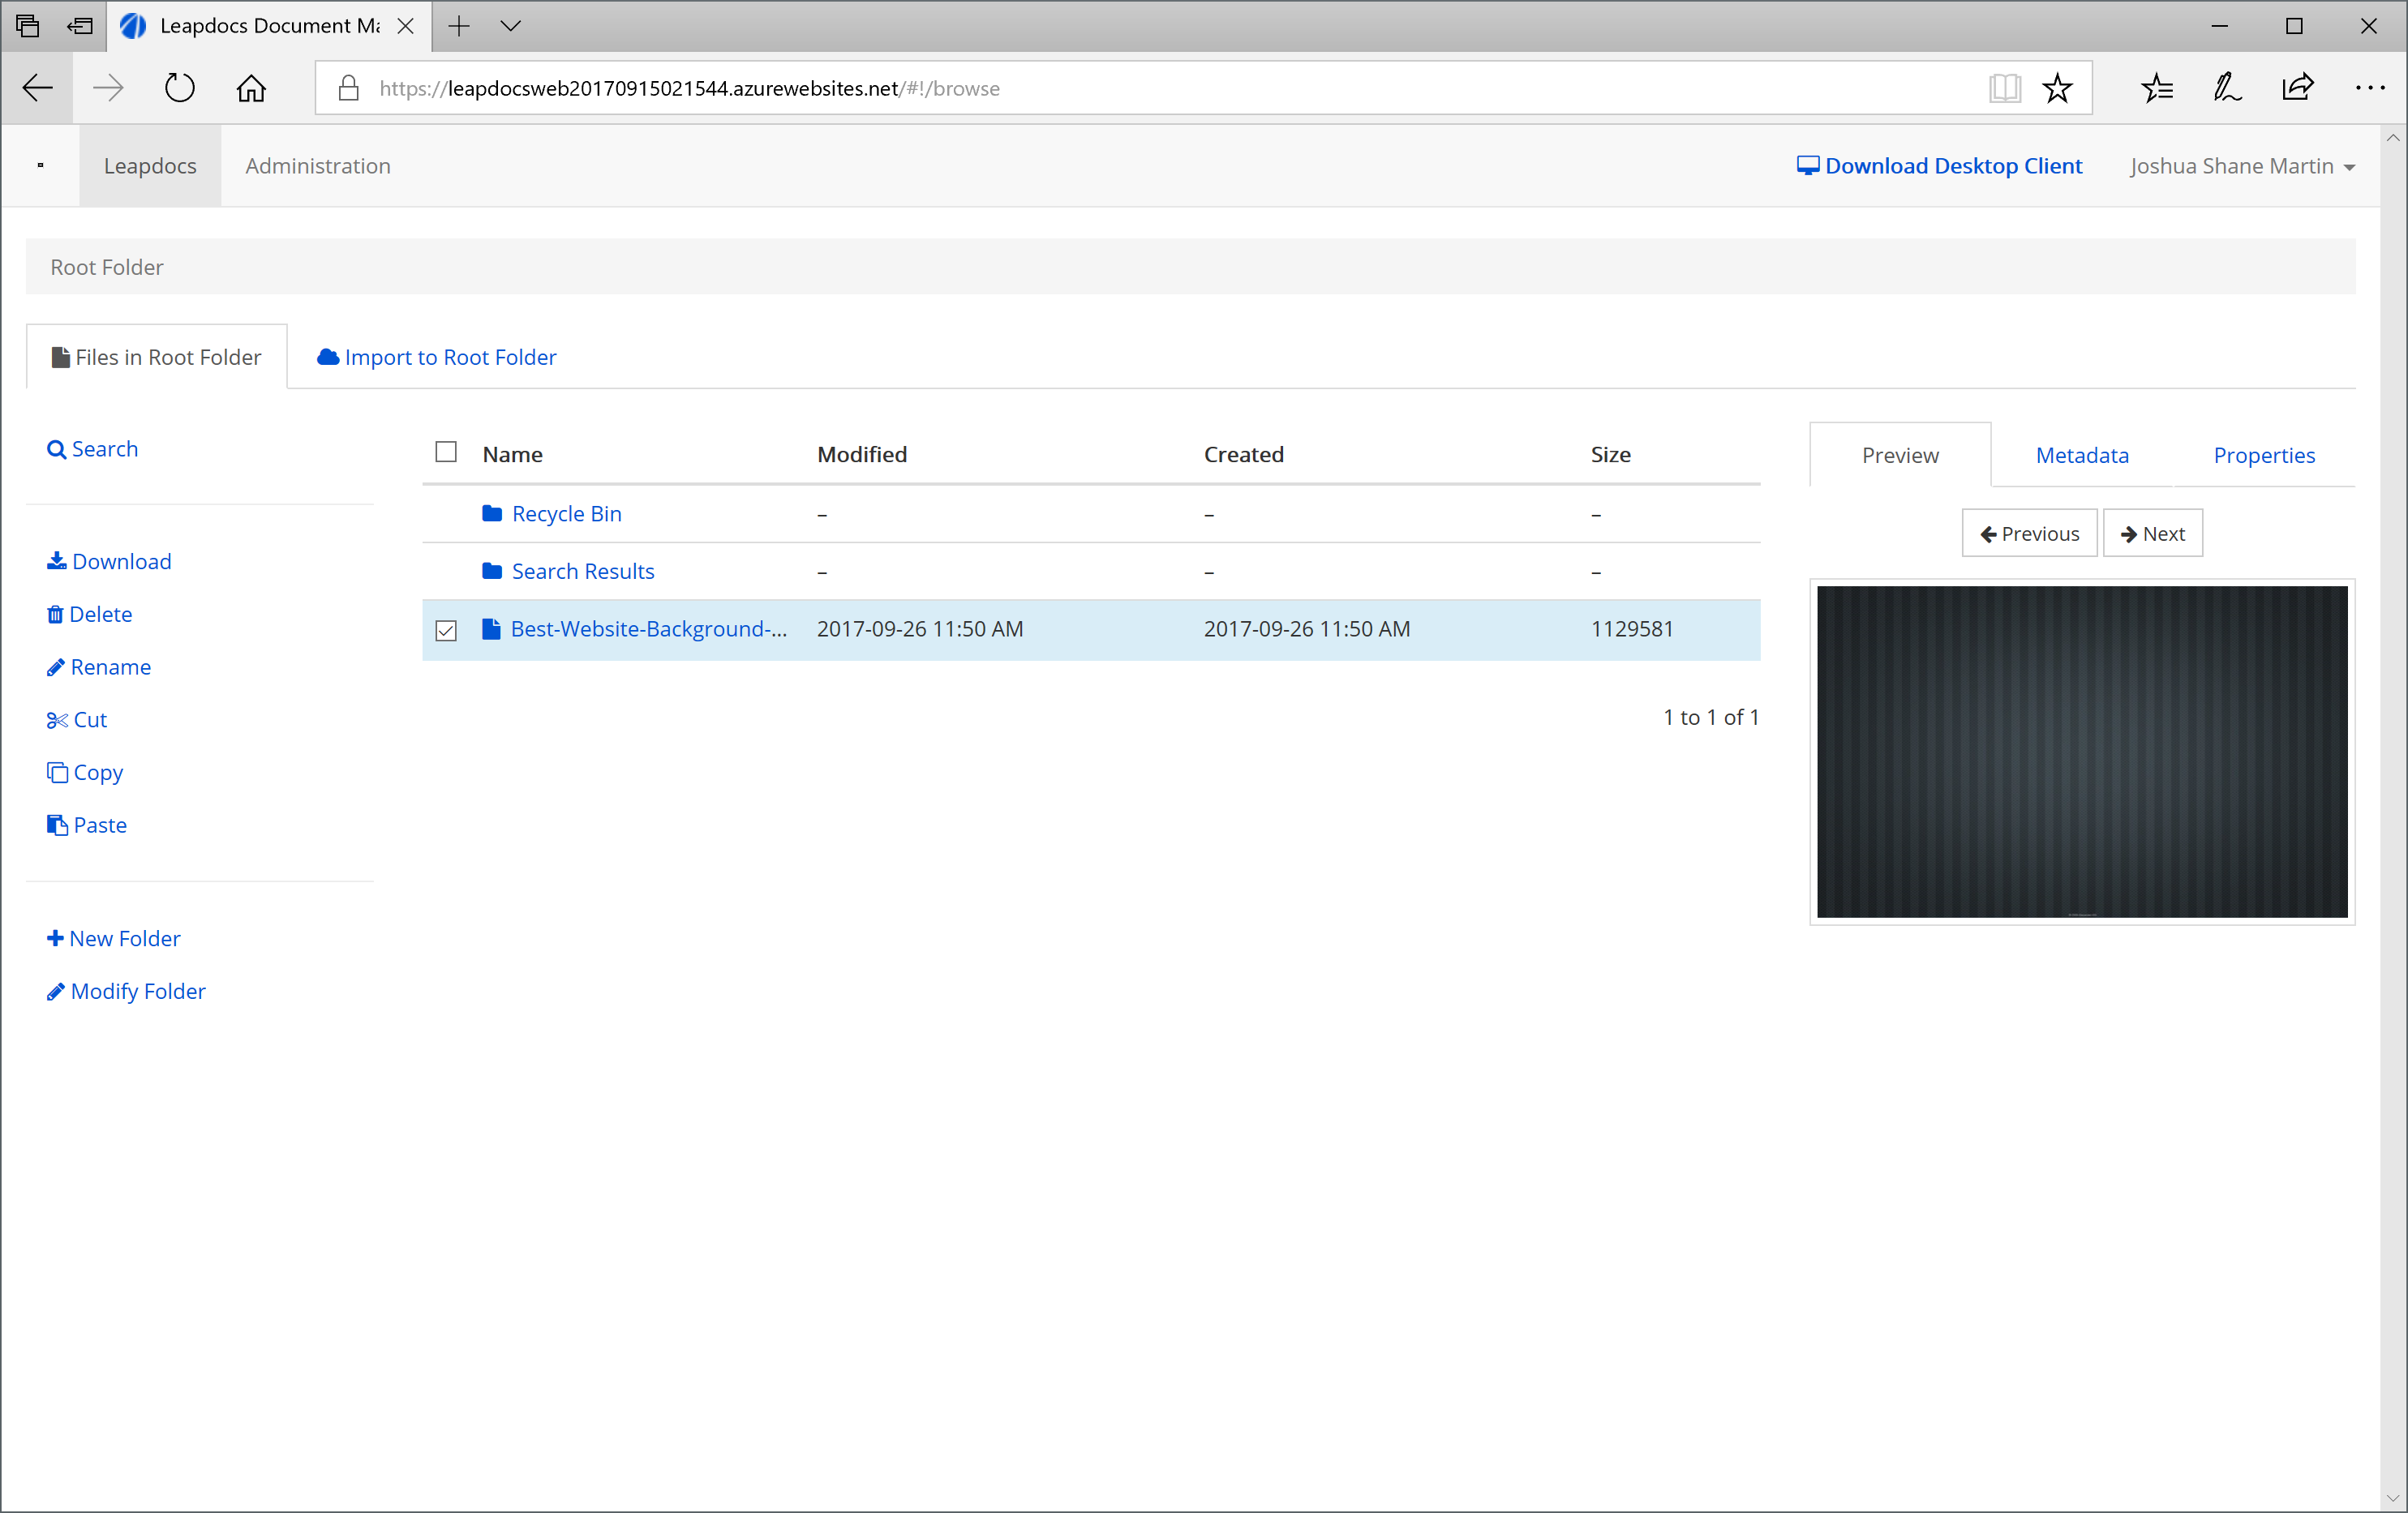
Task: Select Files in Root Folder tab
Action: click(x=157, y=357)
